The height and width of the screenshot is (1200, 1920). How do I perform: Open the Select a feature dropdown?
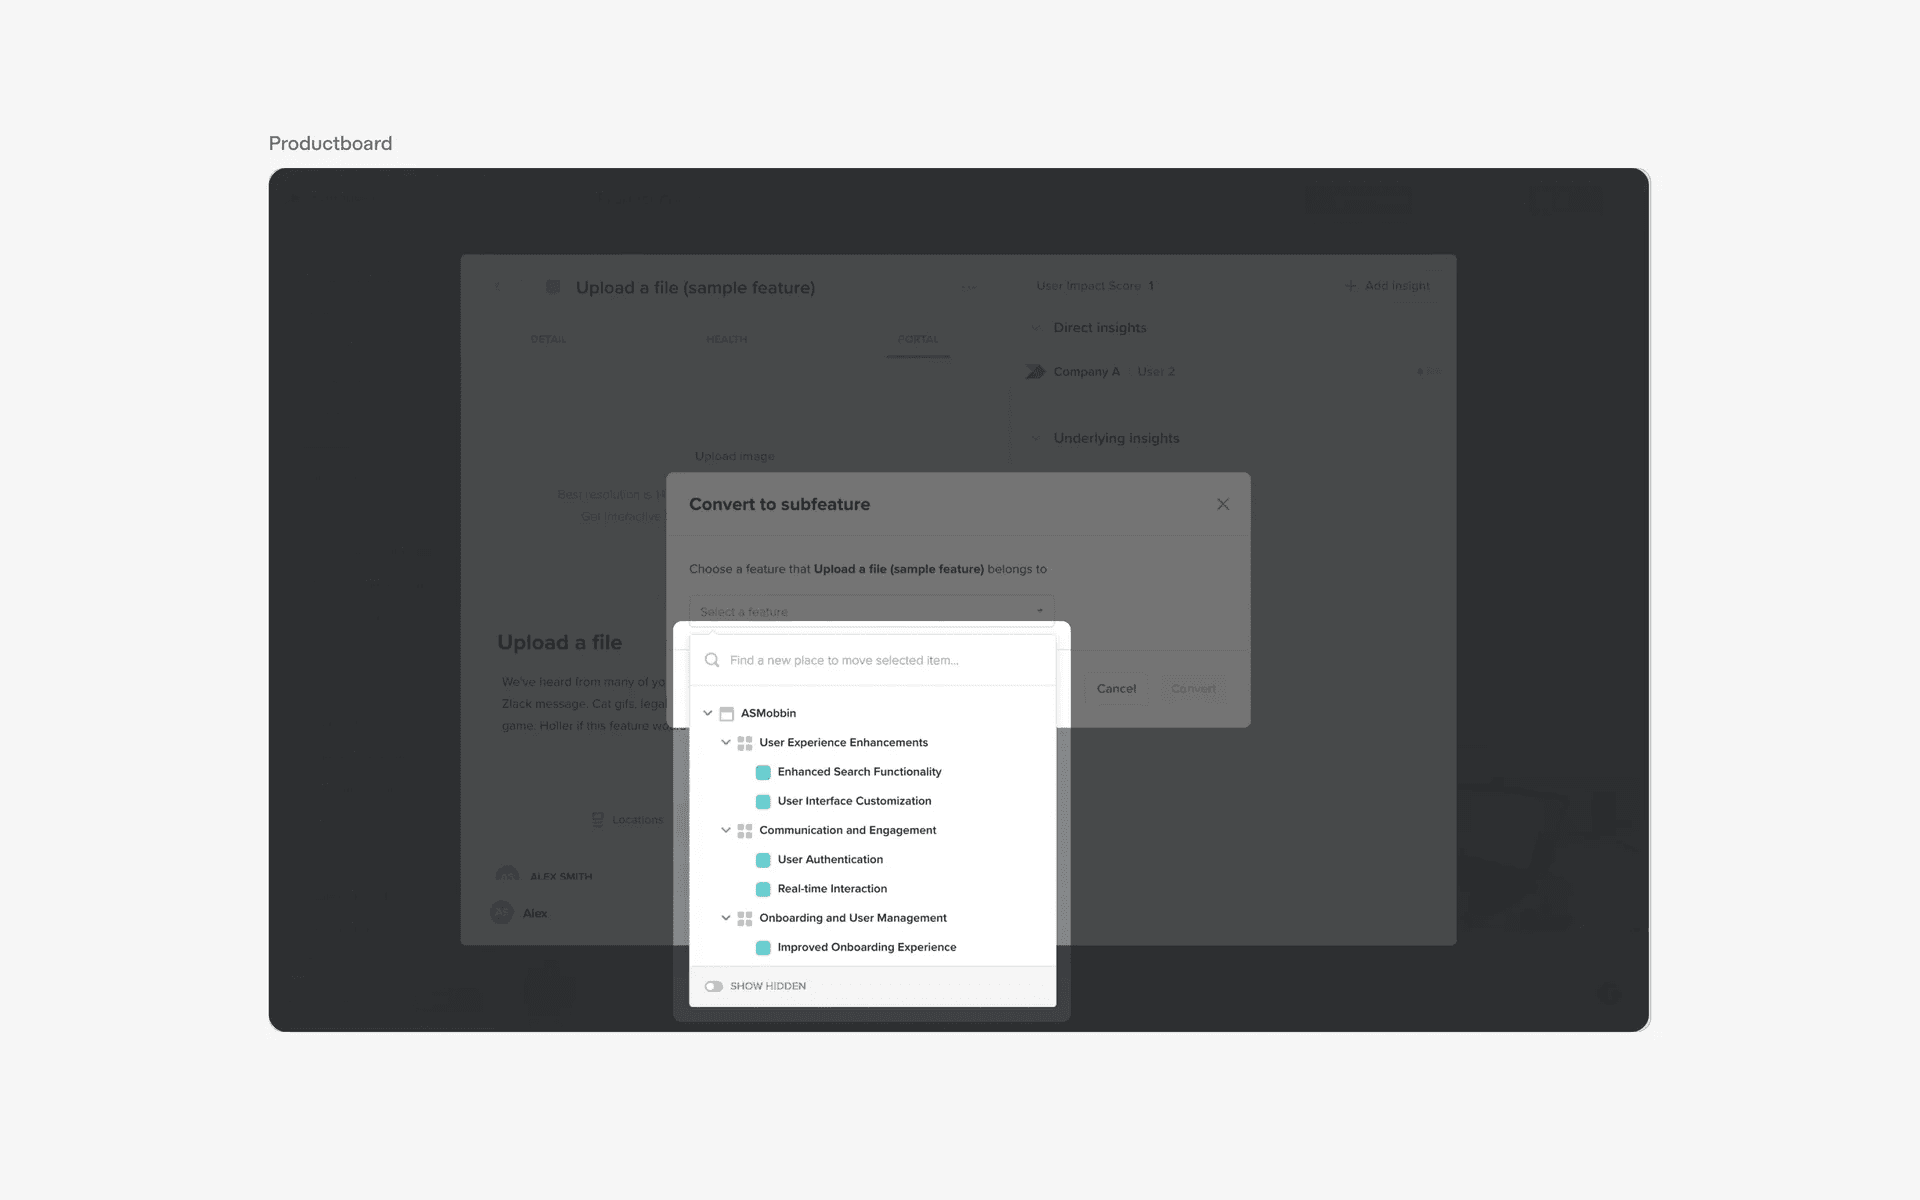[x=871, y=611]
